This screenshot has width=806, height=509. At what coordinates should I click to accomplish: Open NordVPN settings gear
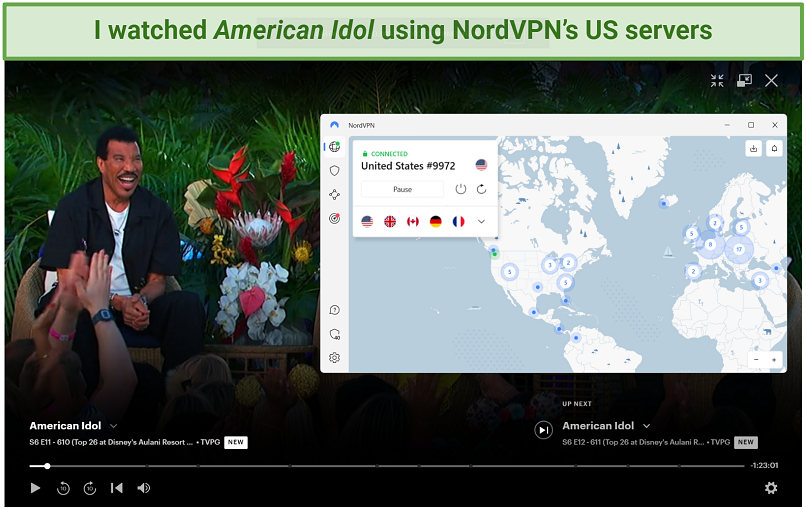(x=335, y=357)
